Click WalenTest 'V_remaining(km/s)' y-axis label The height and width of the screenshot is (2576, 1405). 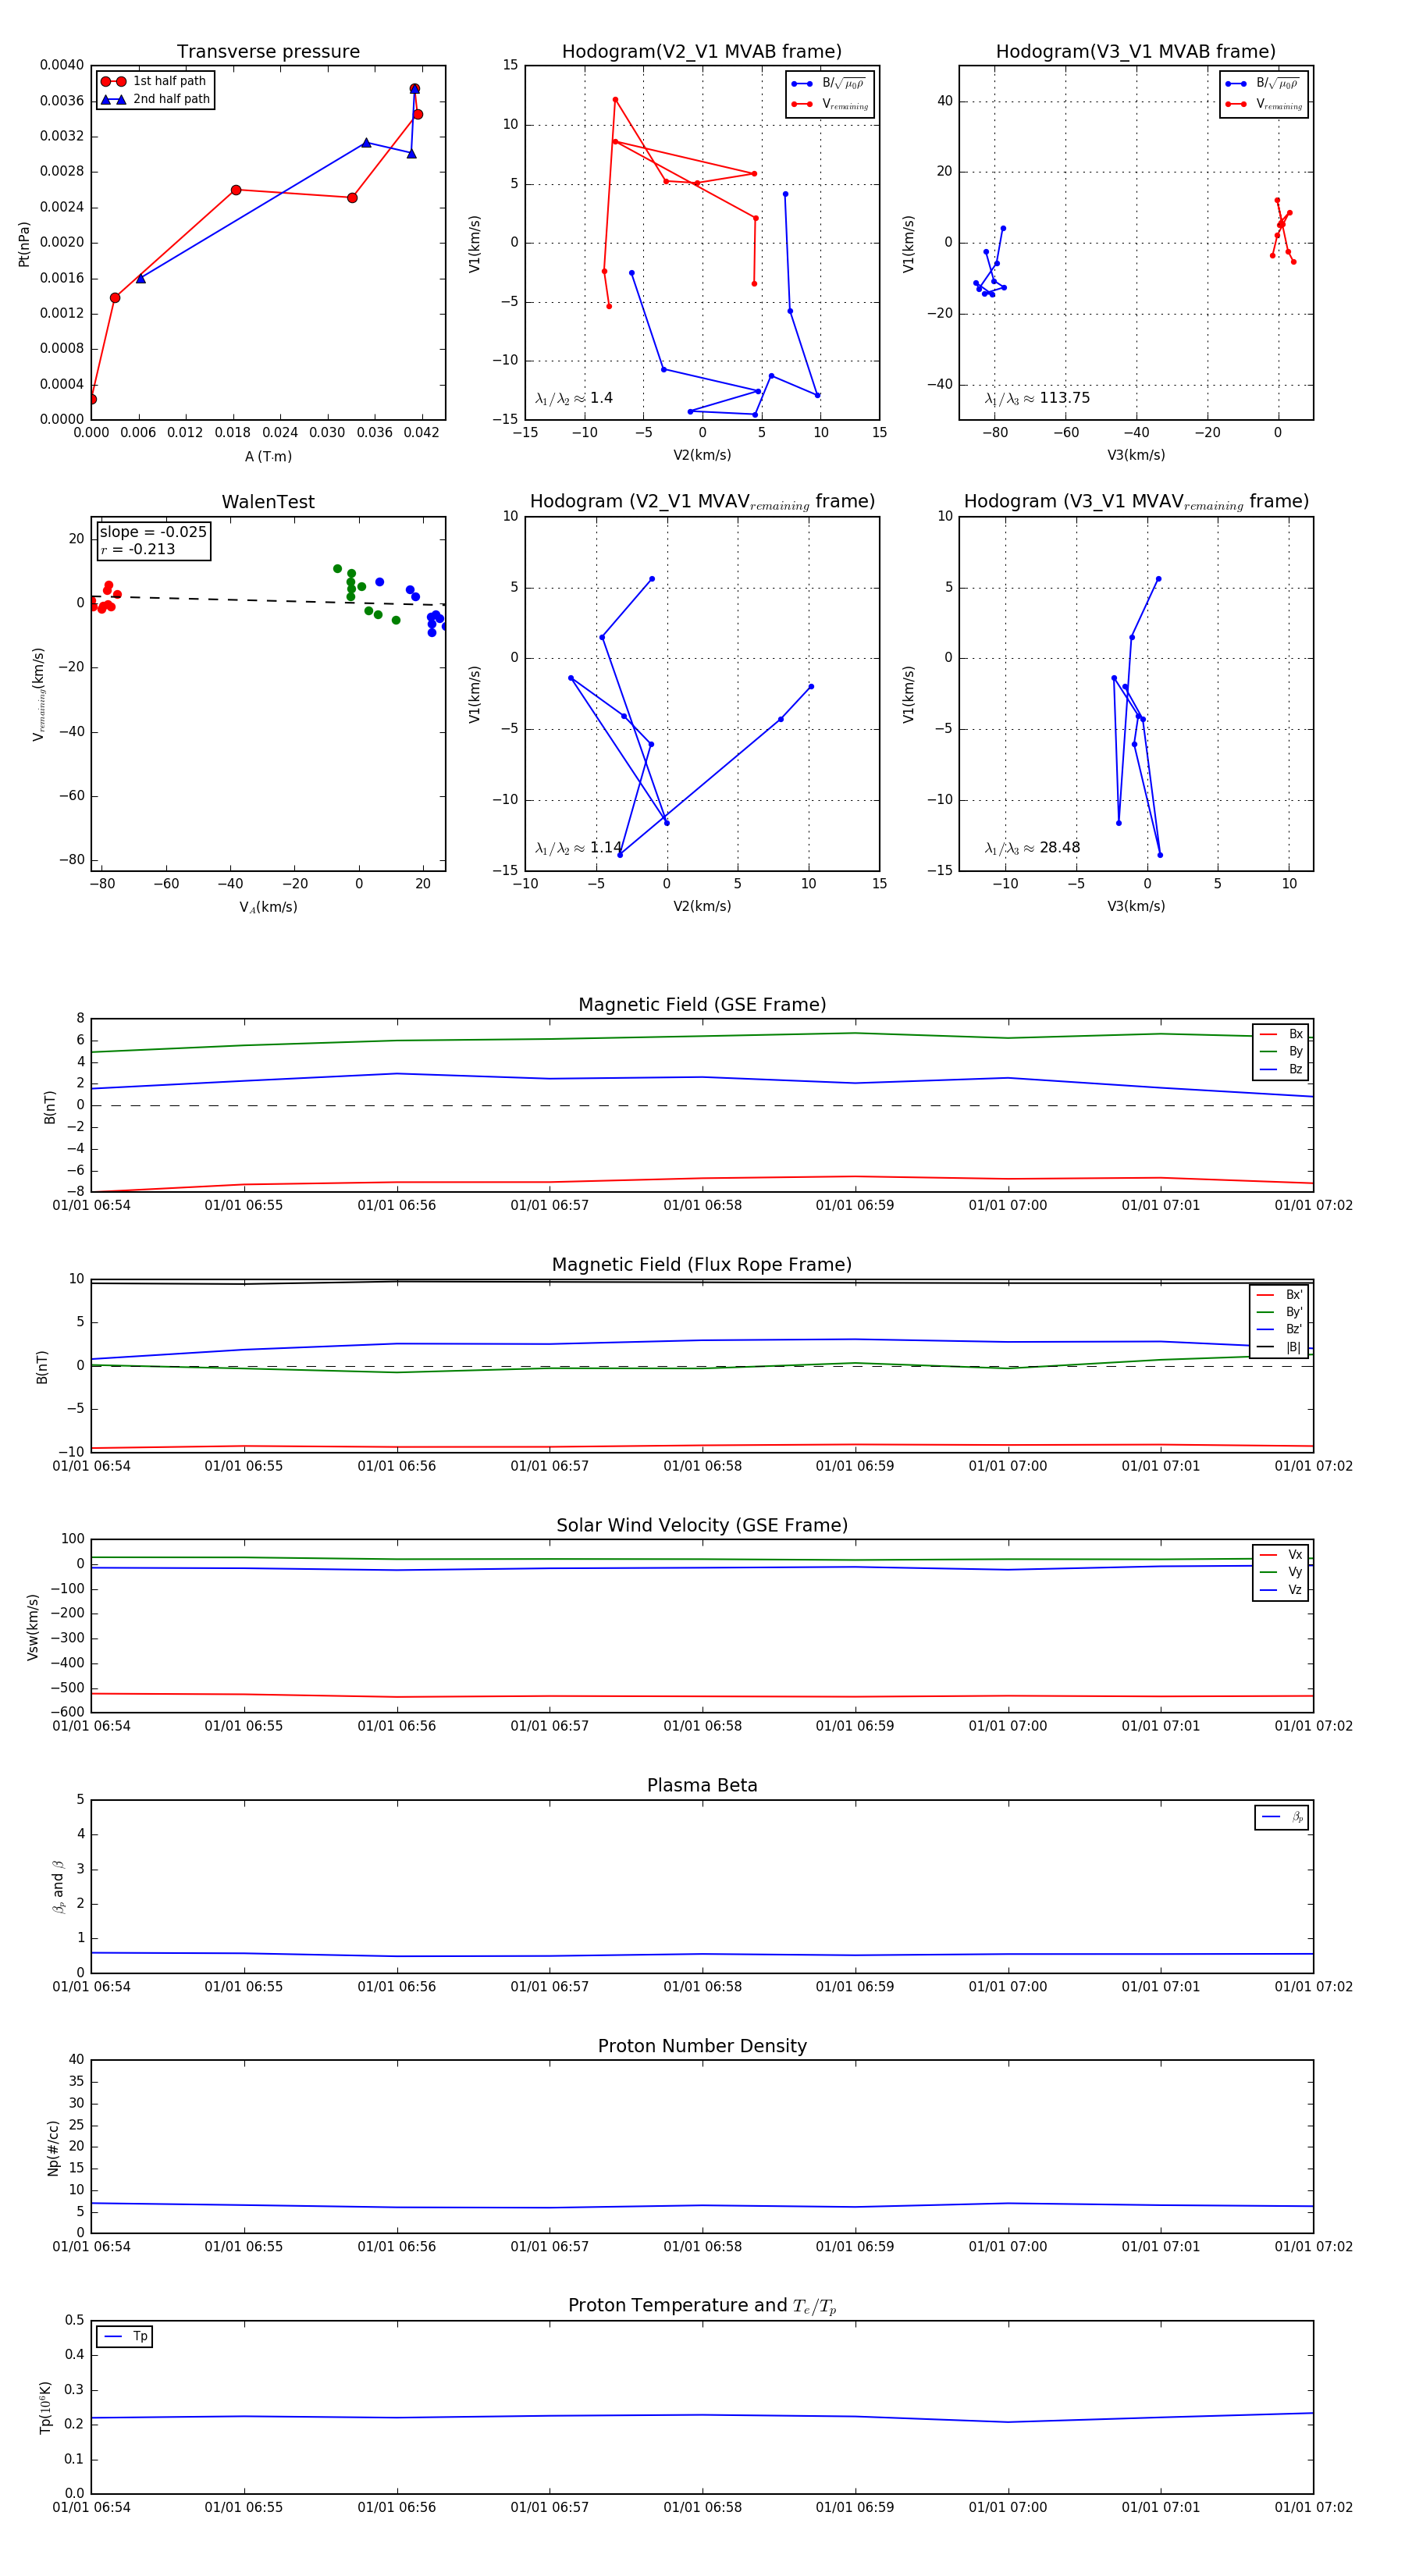38,694
